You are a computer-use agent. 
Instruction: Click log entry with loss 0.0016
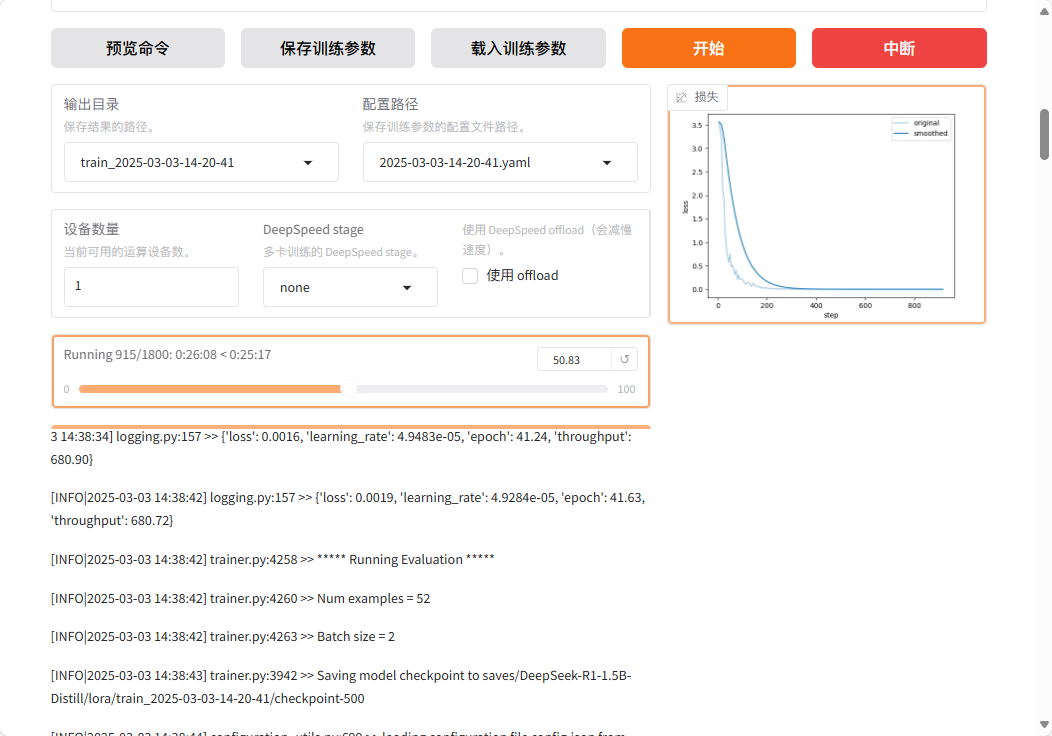pos(341,448)
